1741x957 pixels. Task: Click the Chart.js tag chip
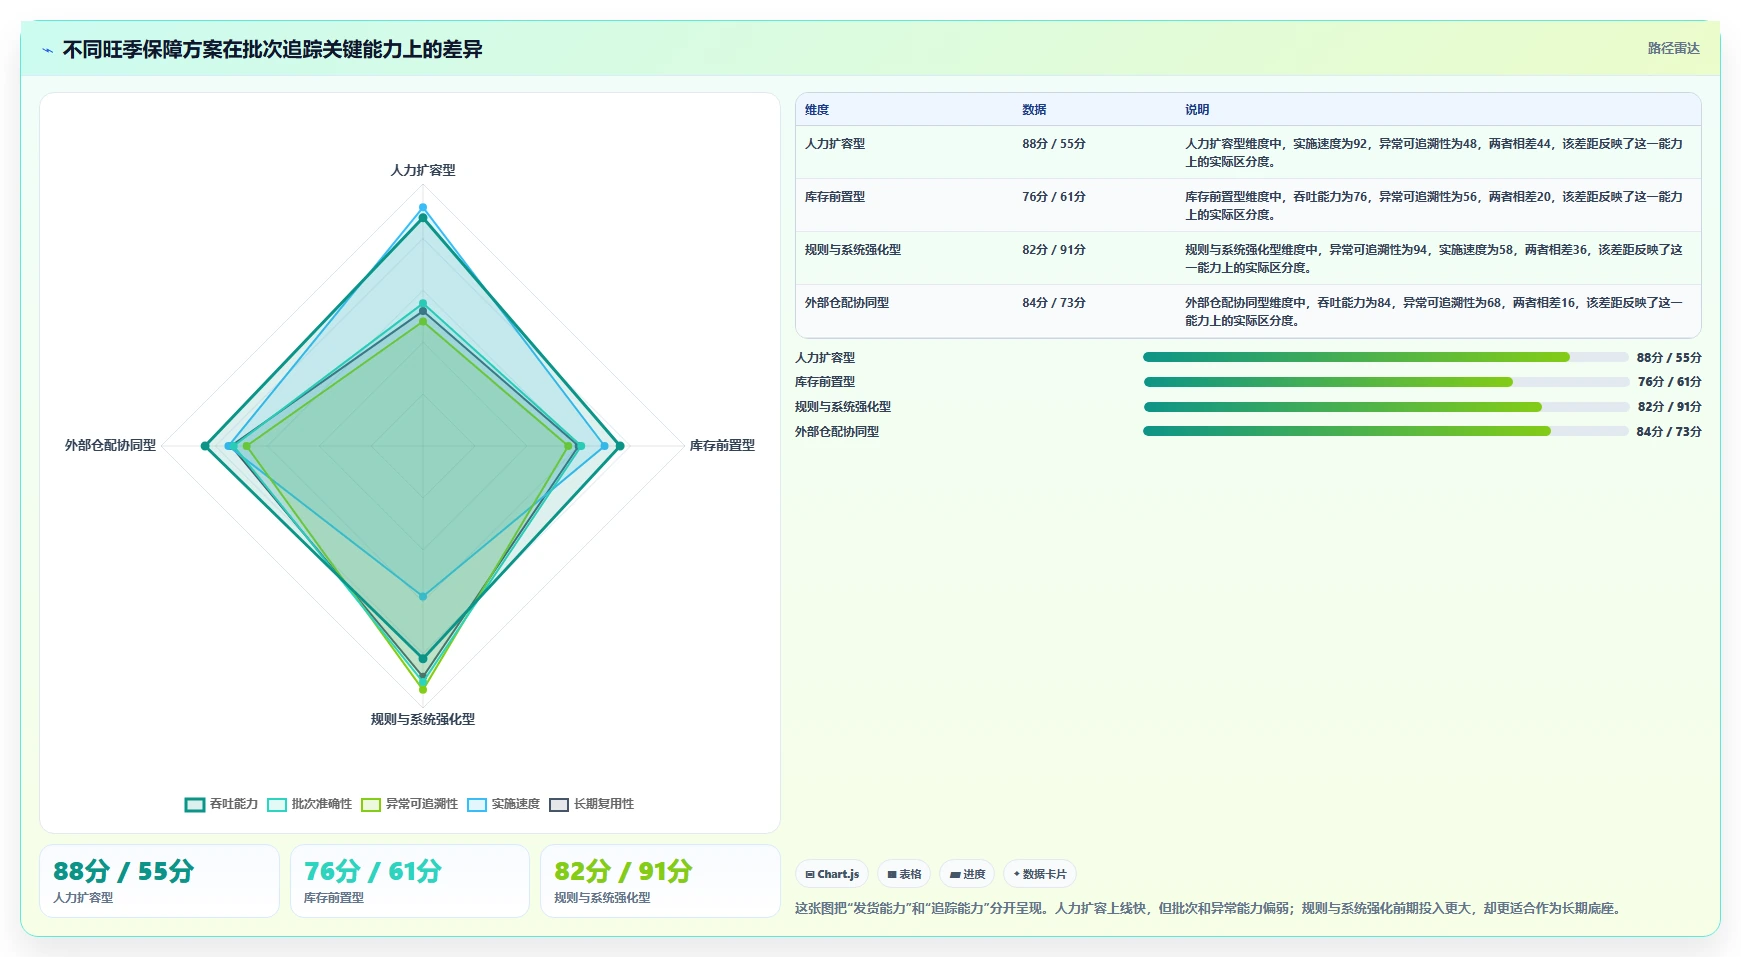point(832,874)
